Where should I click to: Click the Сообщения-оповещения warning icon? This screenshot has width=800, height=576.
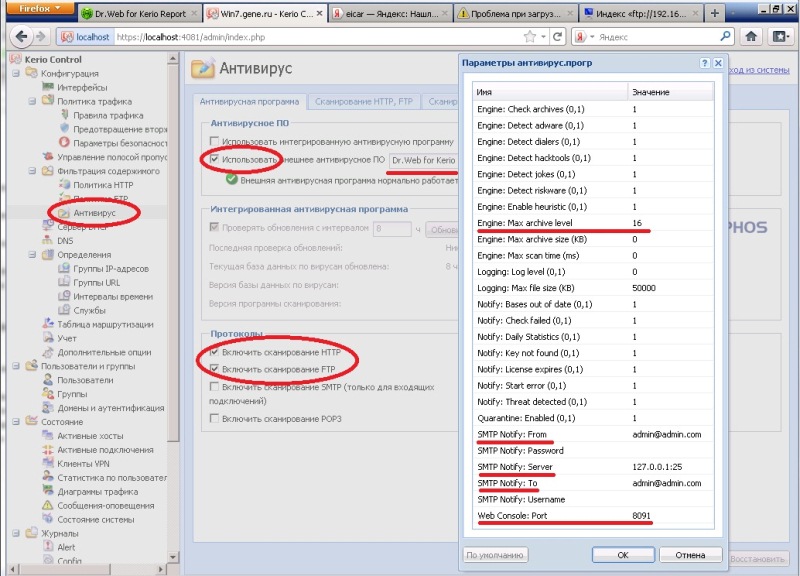click(49, 506)
